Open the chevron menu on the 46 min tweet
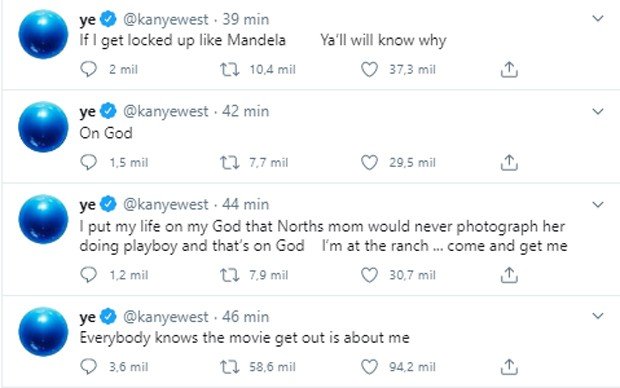This screenshot has width=620, height=388. point(598,316)
